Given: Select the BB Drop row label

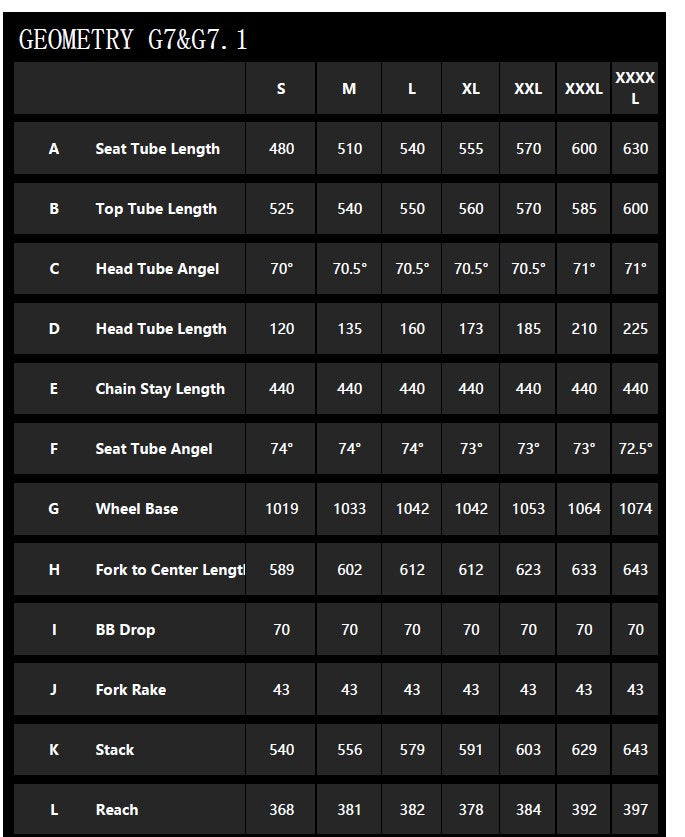Looking at the screenshot, I should pyautogui.click(x=125, y=630).
